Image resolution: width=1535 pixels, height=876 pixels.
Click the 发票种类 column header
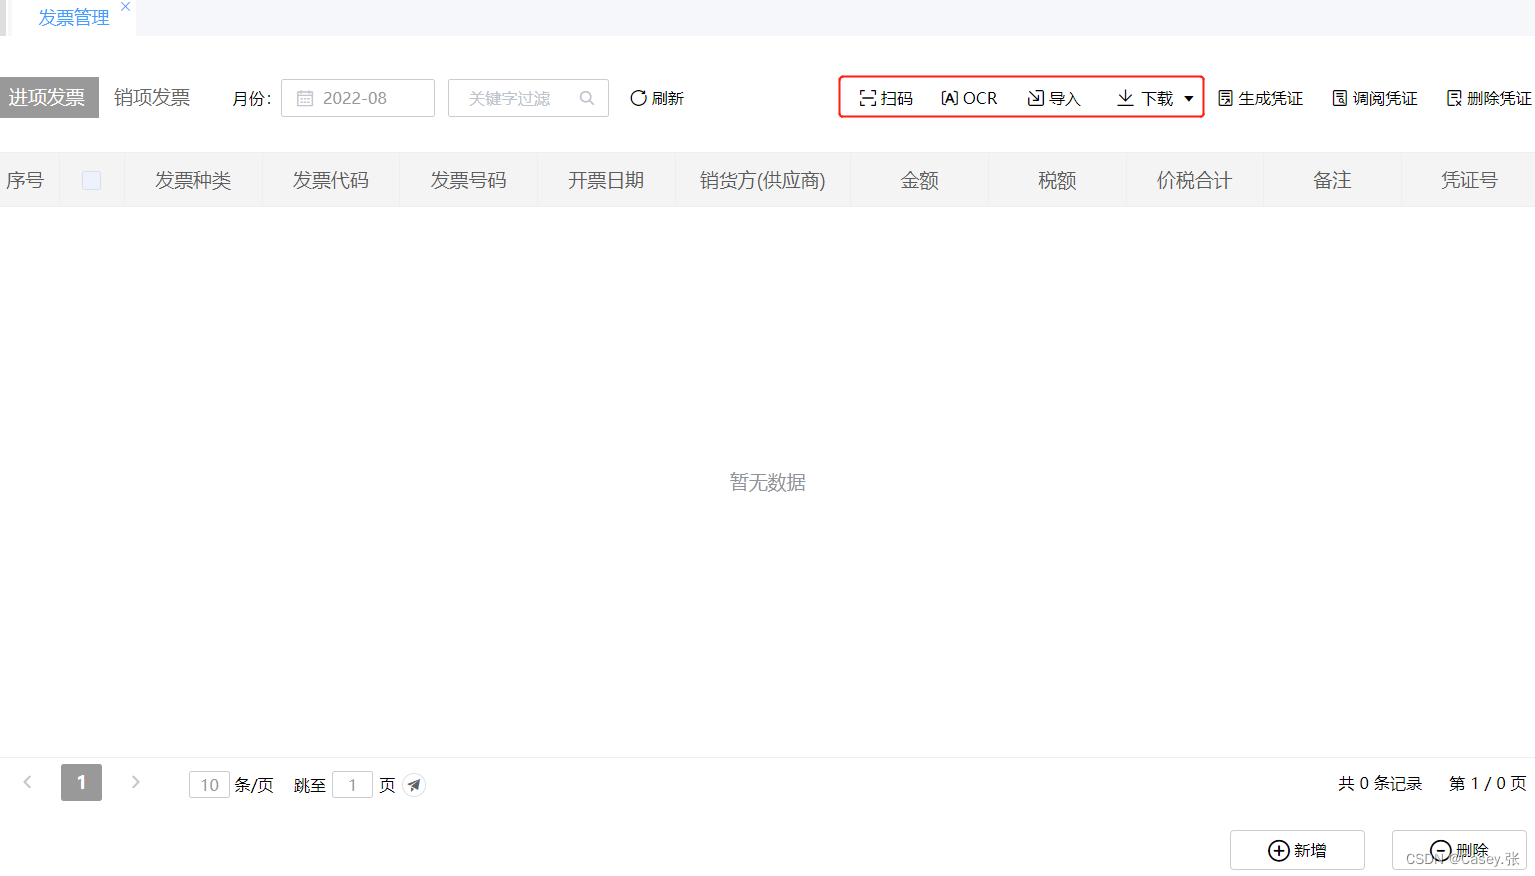pos(193,180)
